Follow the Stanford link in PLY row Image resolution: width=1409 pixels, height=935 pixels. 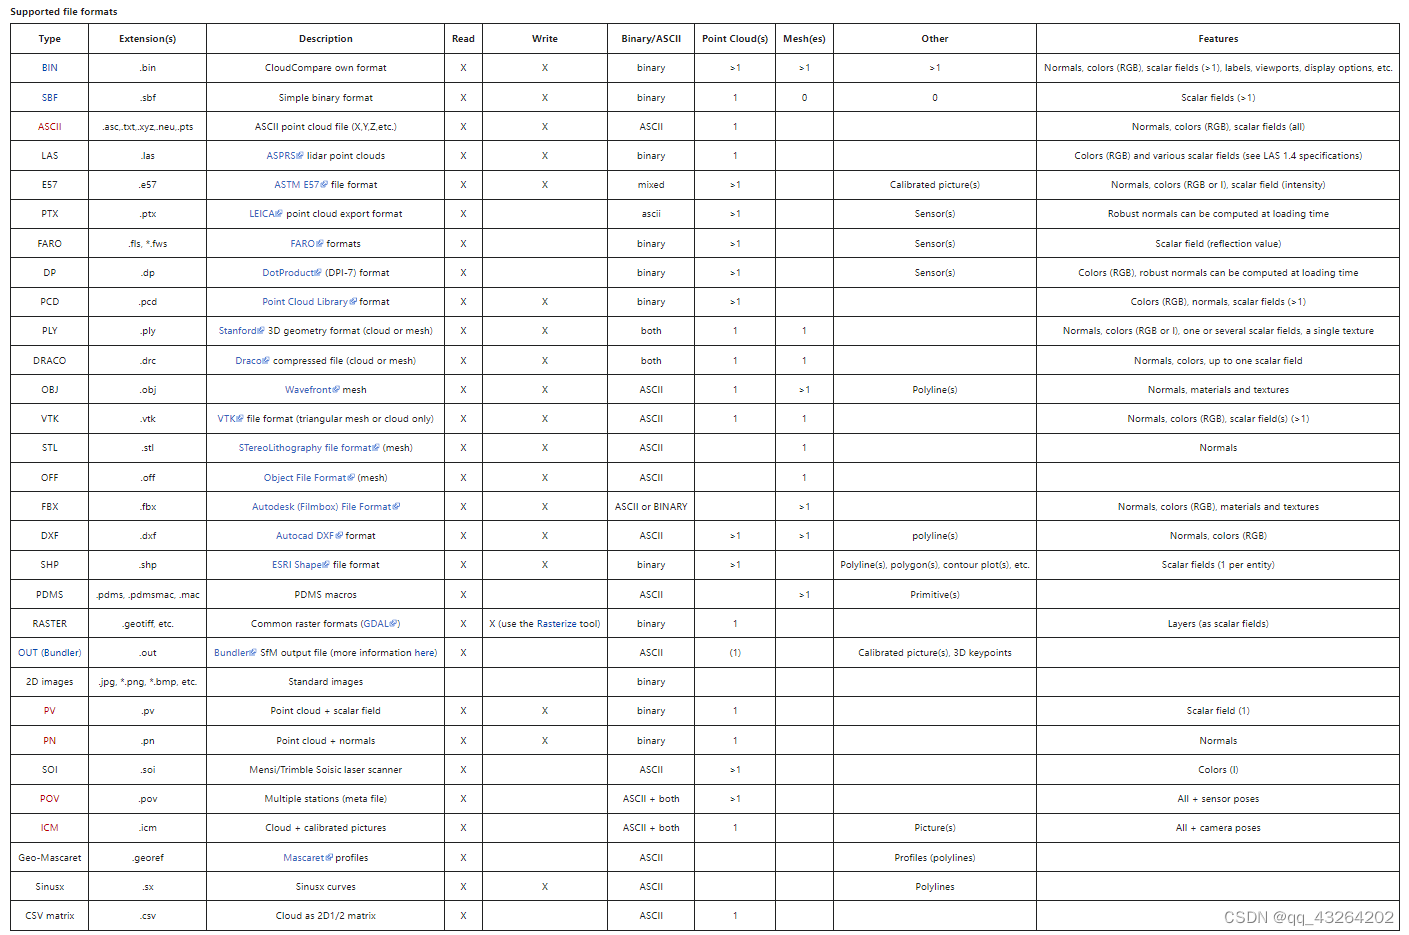click(241, 331)
